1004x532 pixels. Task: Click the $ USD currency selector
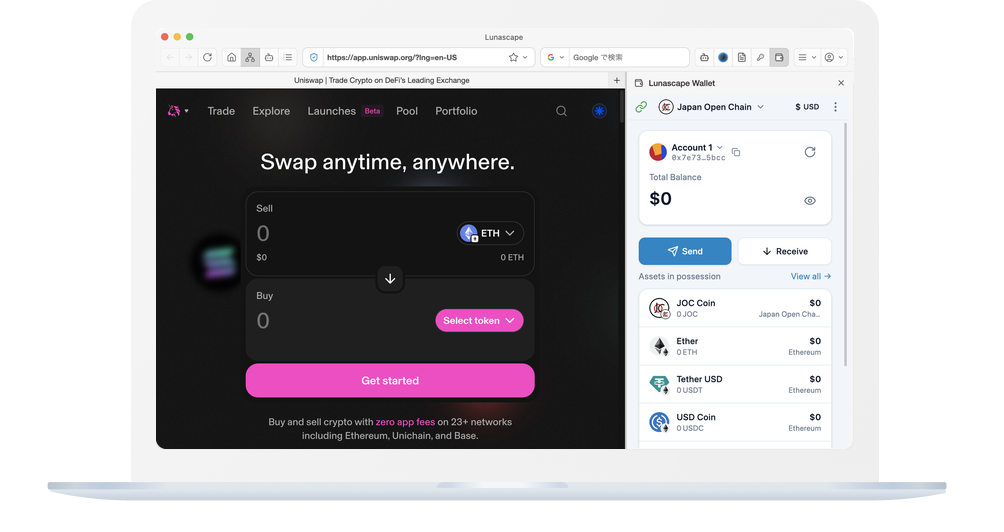click(807, 107)
